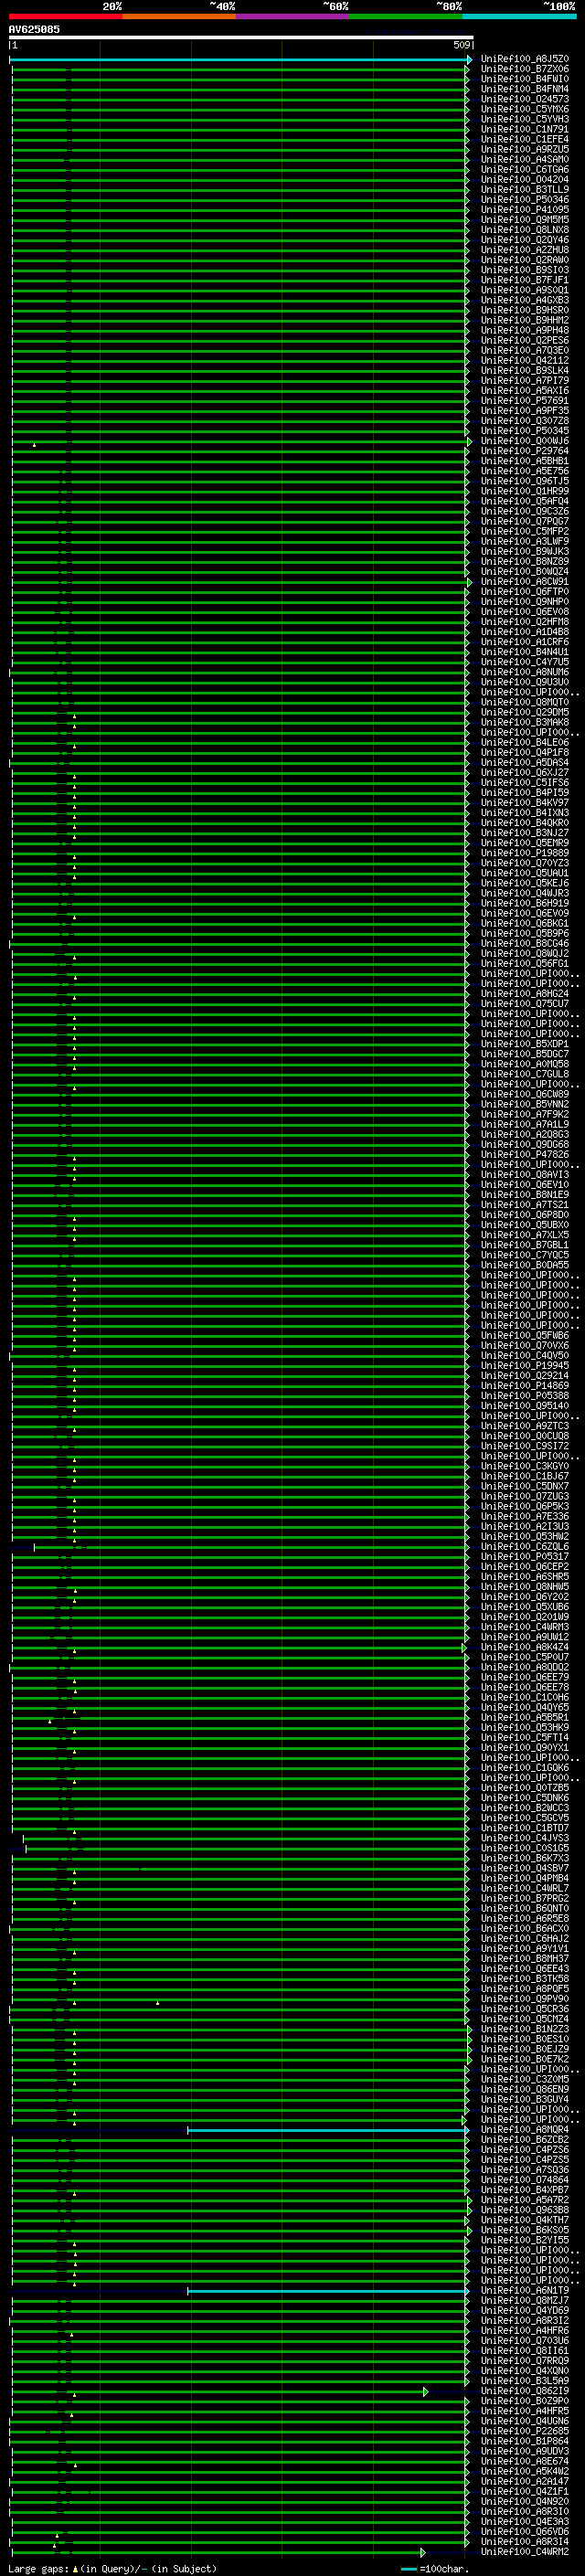This screenshot has width=585, height=2576.
Task: Select the UniRef100_A5B5R1 entry
Action: click(x=525, y=1717)
